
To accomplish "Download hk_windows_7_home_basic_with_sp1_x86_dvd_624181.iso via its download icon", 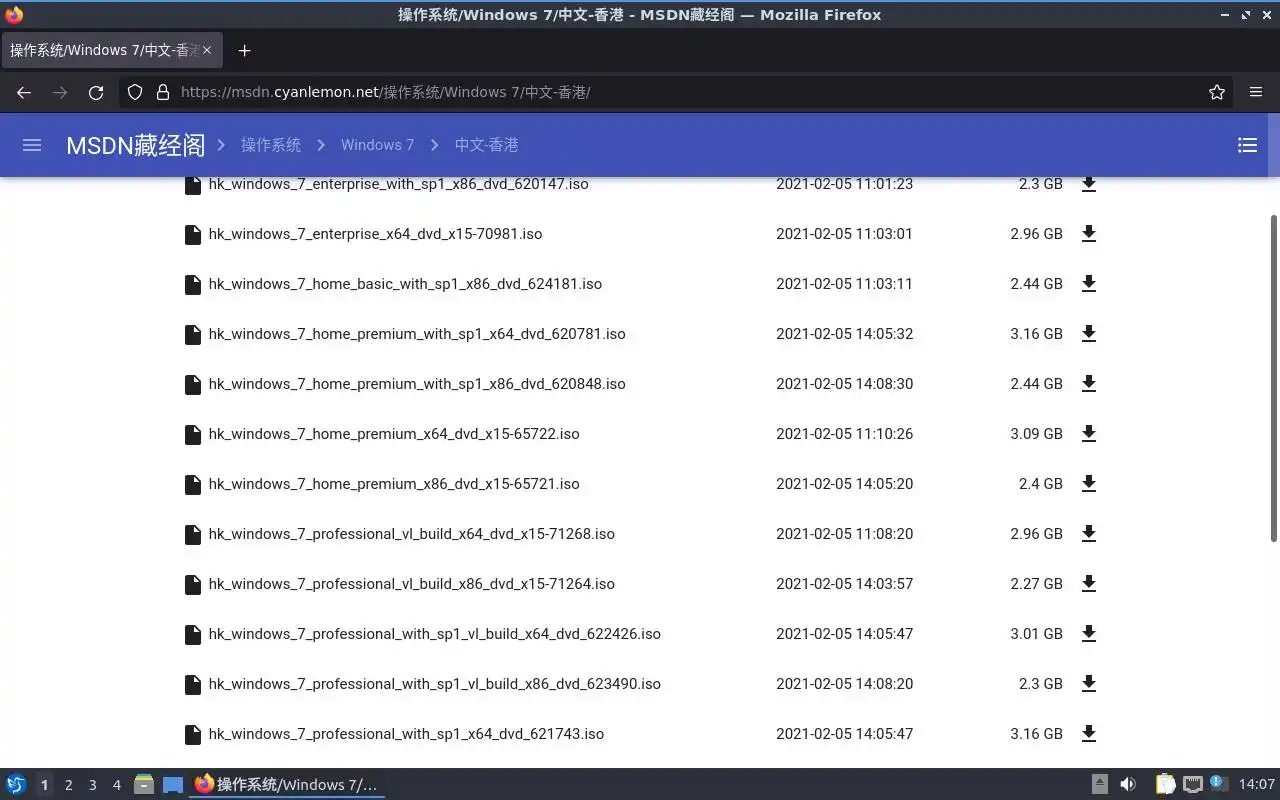I will 1089,284.
